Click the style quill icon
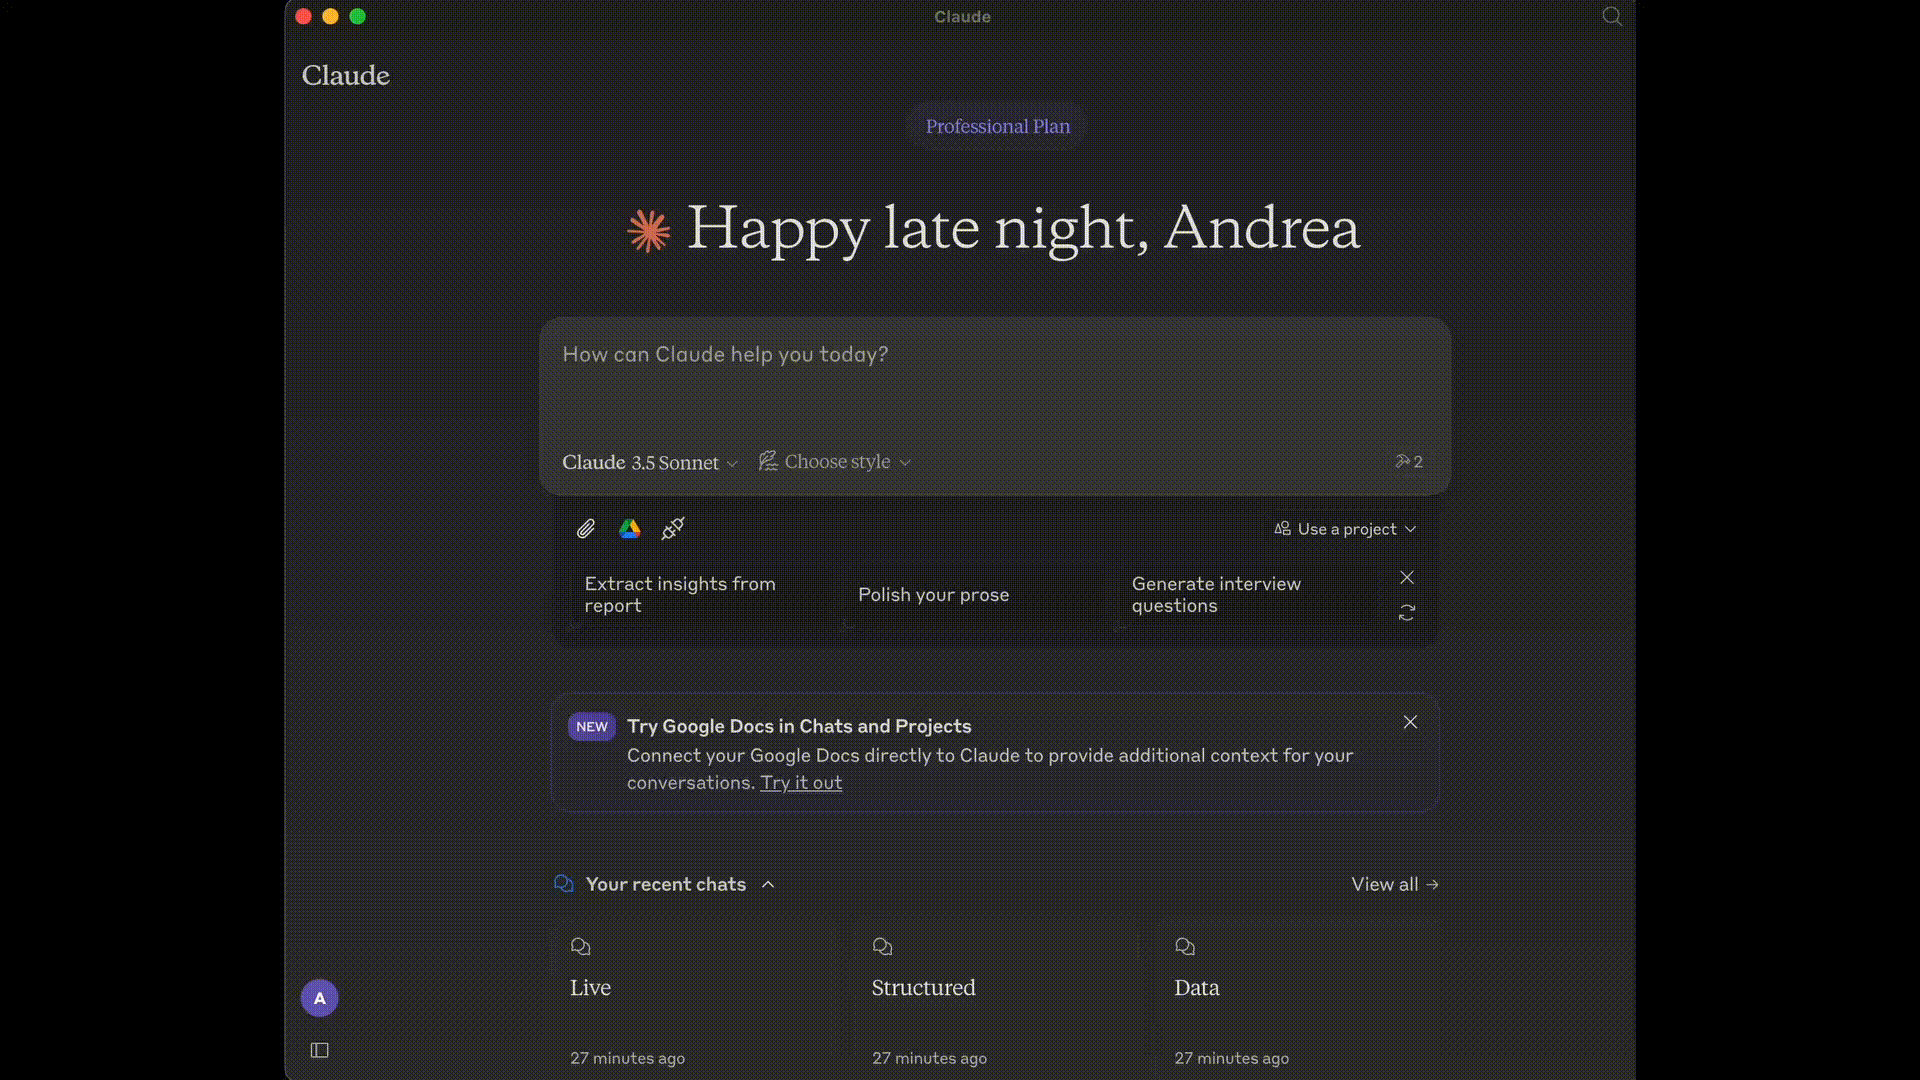 coord(768,461)
